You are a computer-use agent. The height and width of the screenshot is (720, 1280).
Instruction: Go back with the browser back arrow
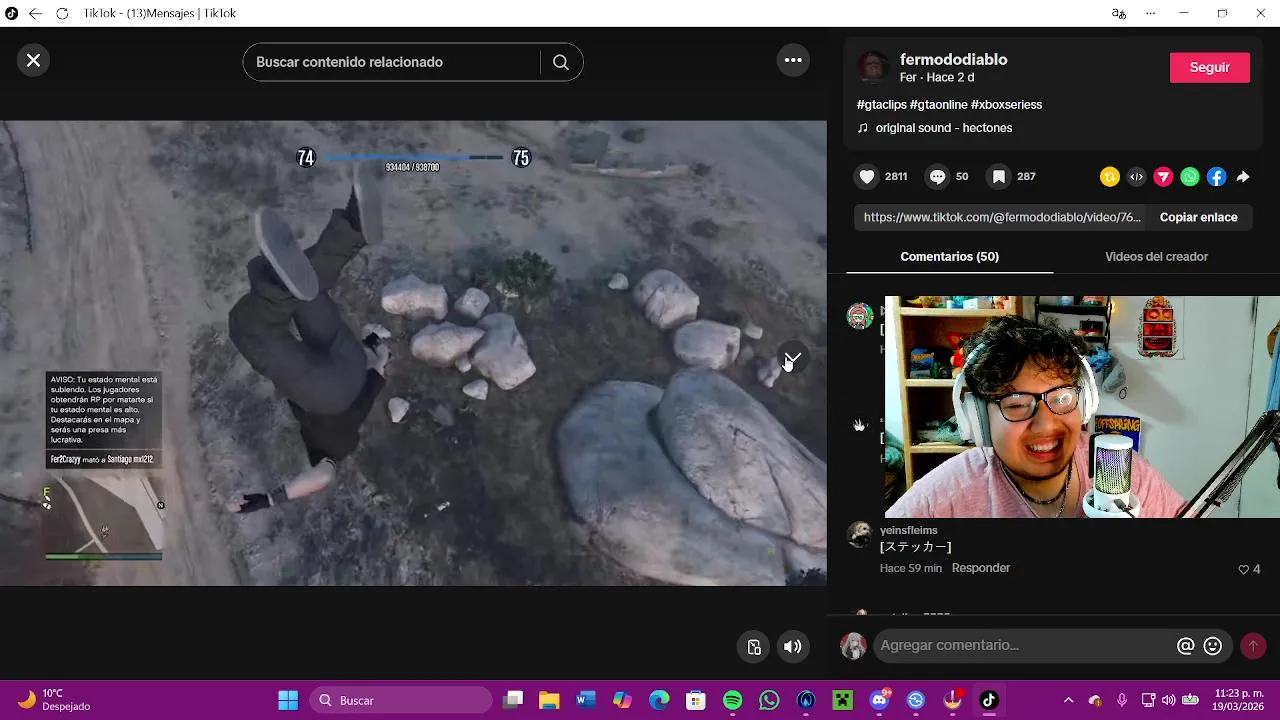[35, 14]
